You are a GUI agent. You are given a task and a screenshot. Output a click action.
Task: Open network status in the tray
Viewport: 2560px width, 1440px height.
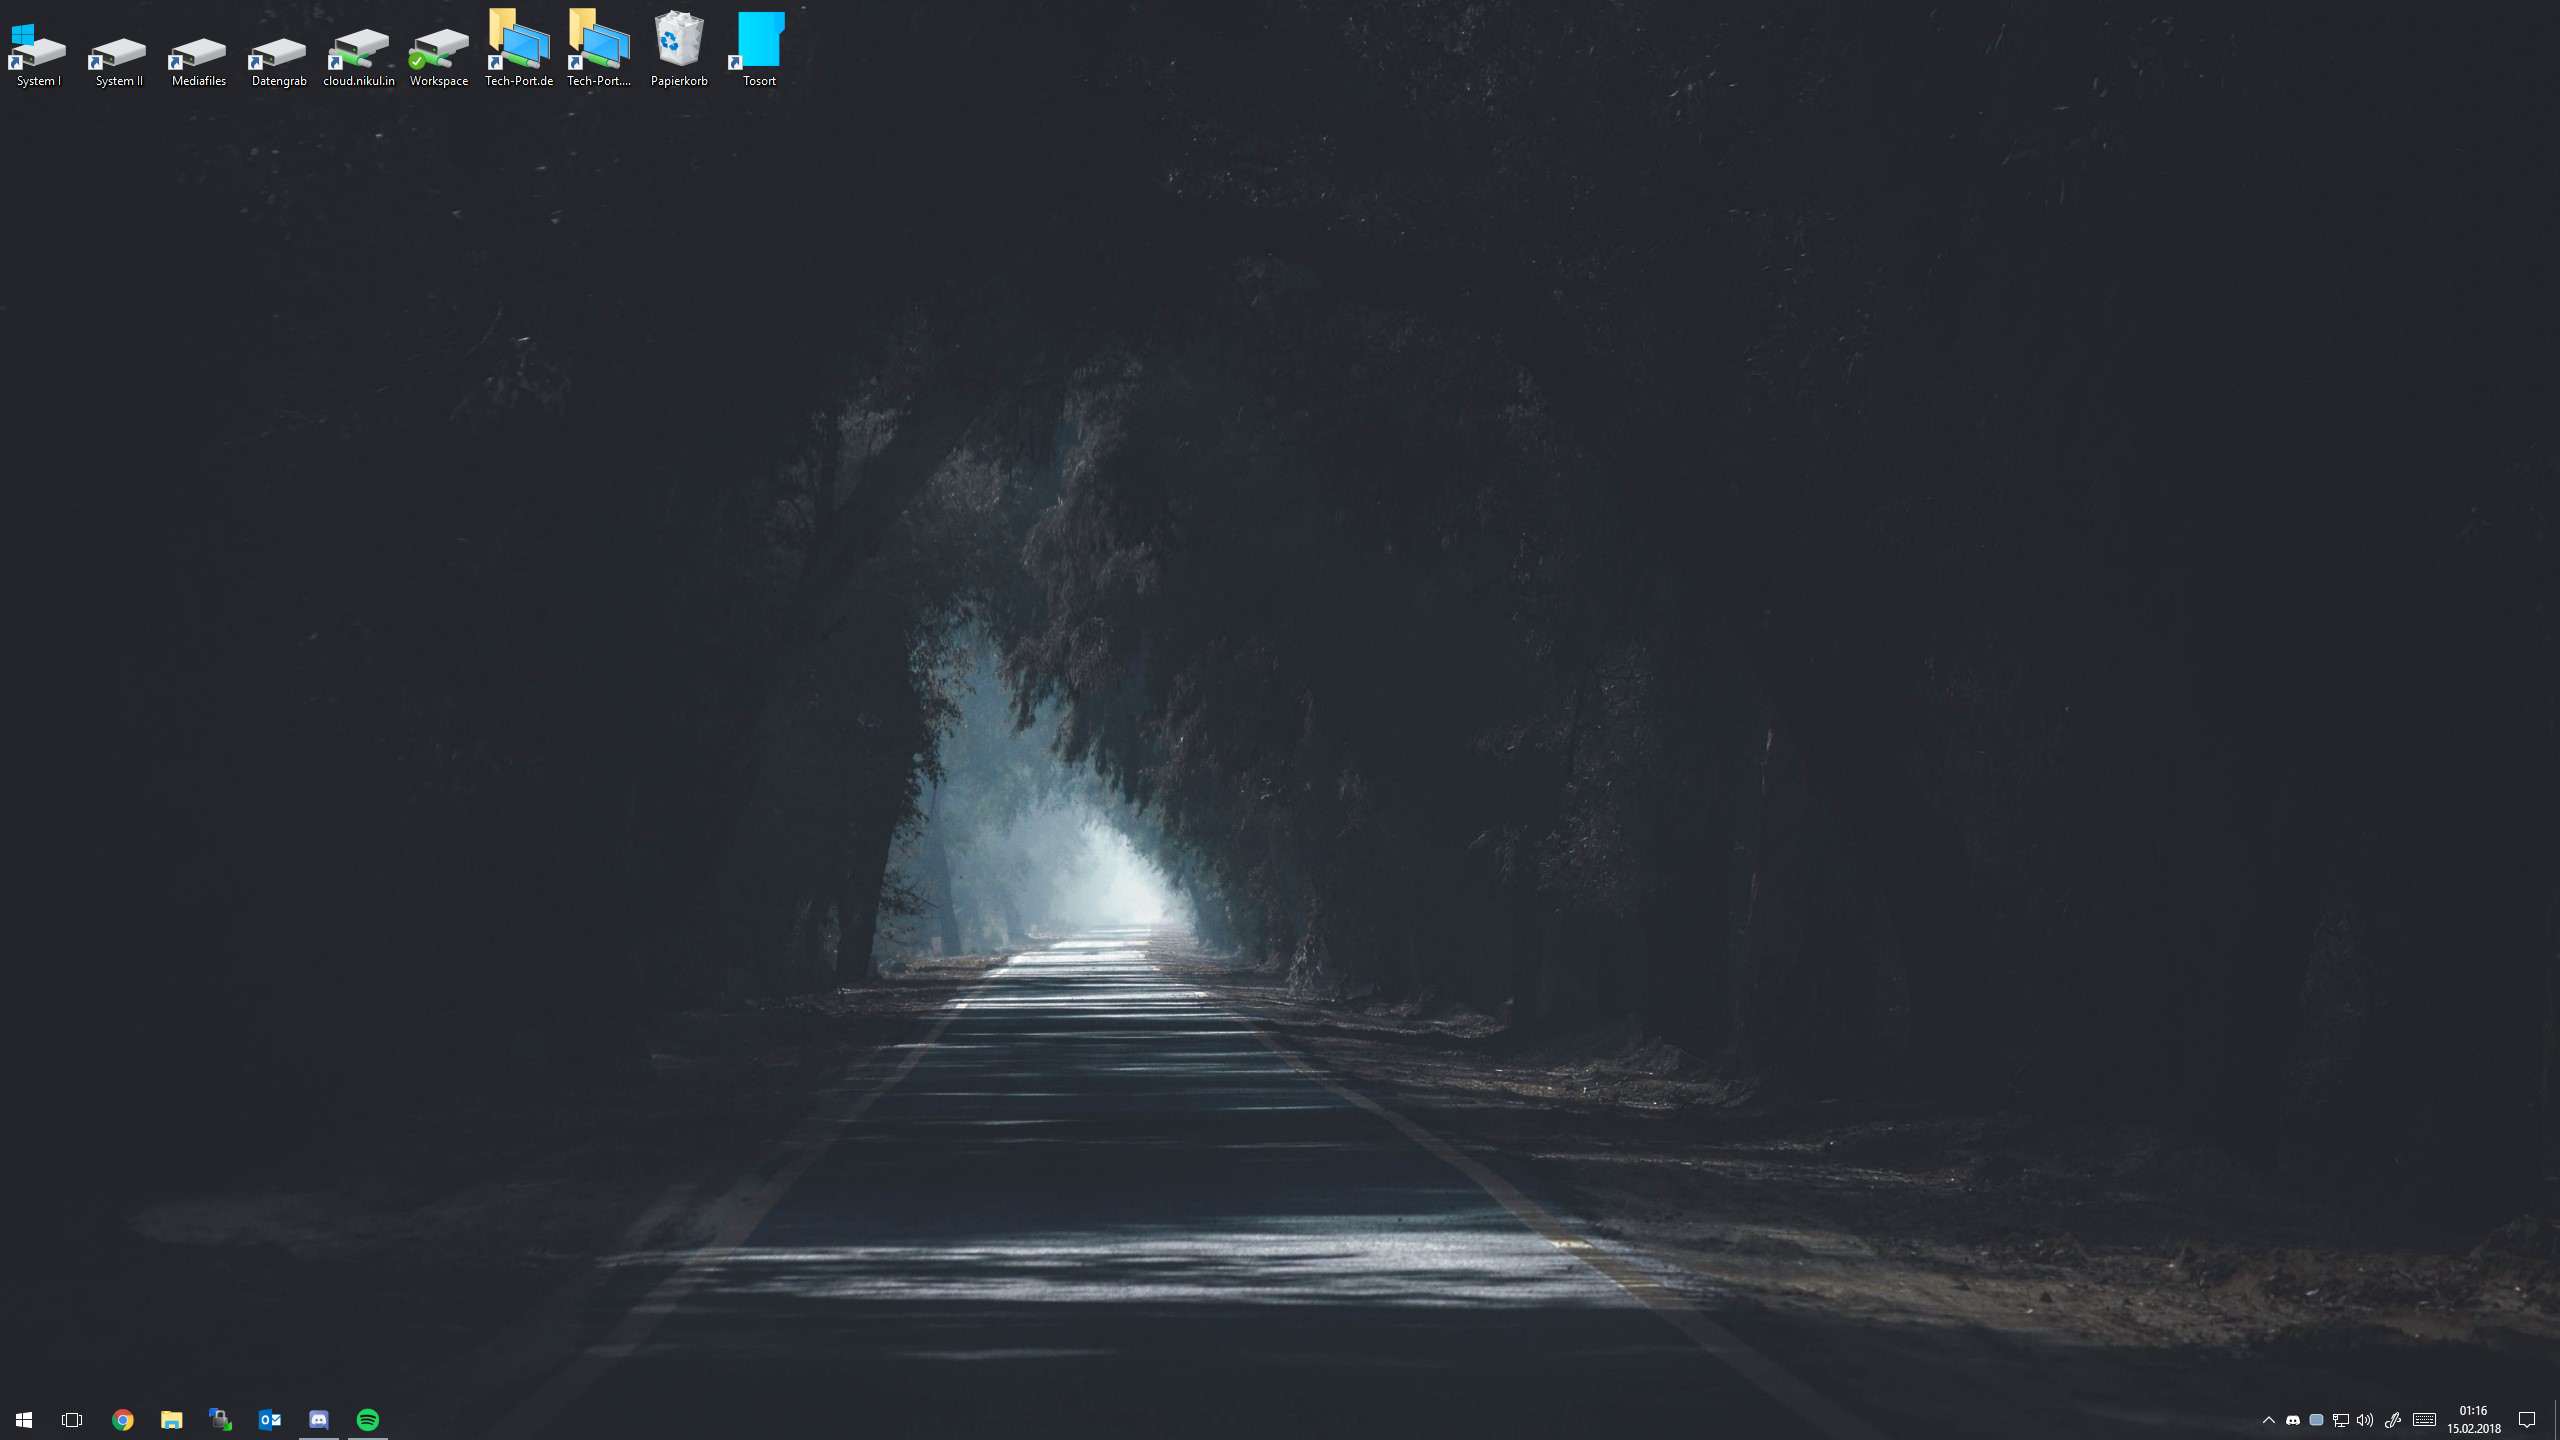2341,1420
